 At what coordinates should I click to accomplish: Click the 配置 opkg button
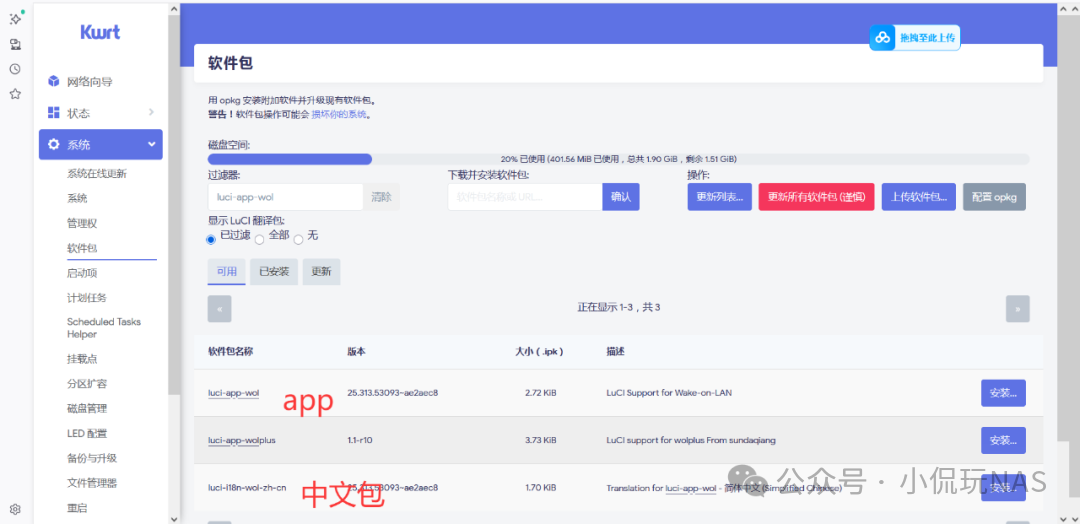pos(995,197)
